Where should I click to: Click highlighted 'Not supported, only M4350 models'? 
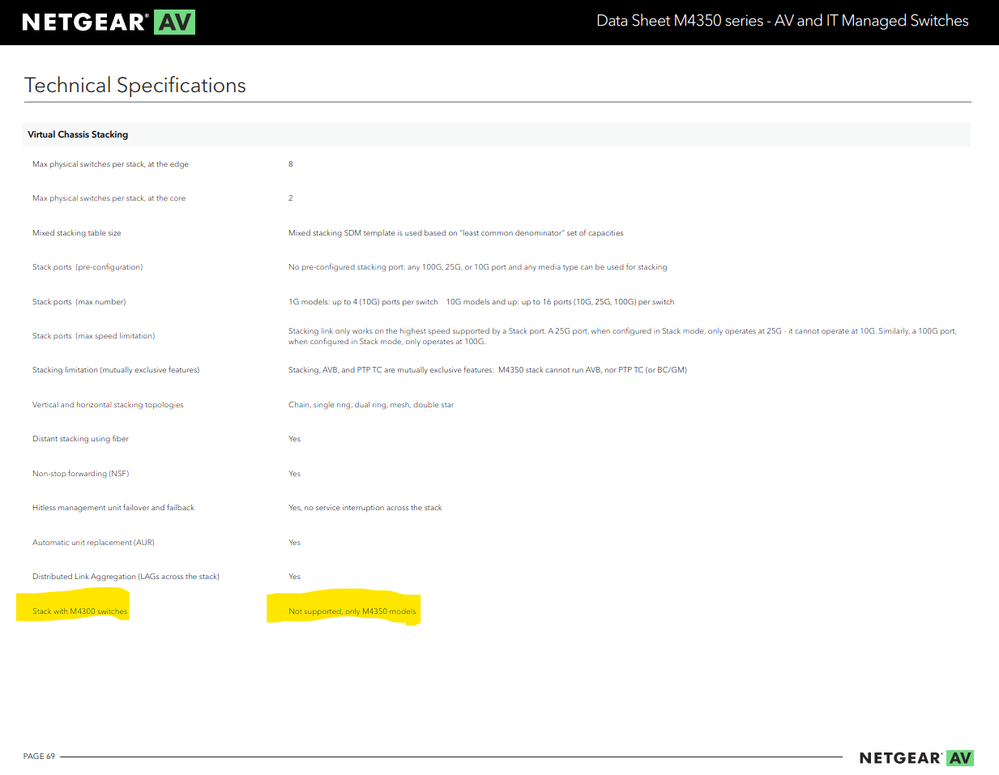(x=352, y=611)
